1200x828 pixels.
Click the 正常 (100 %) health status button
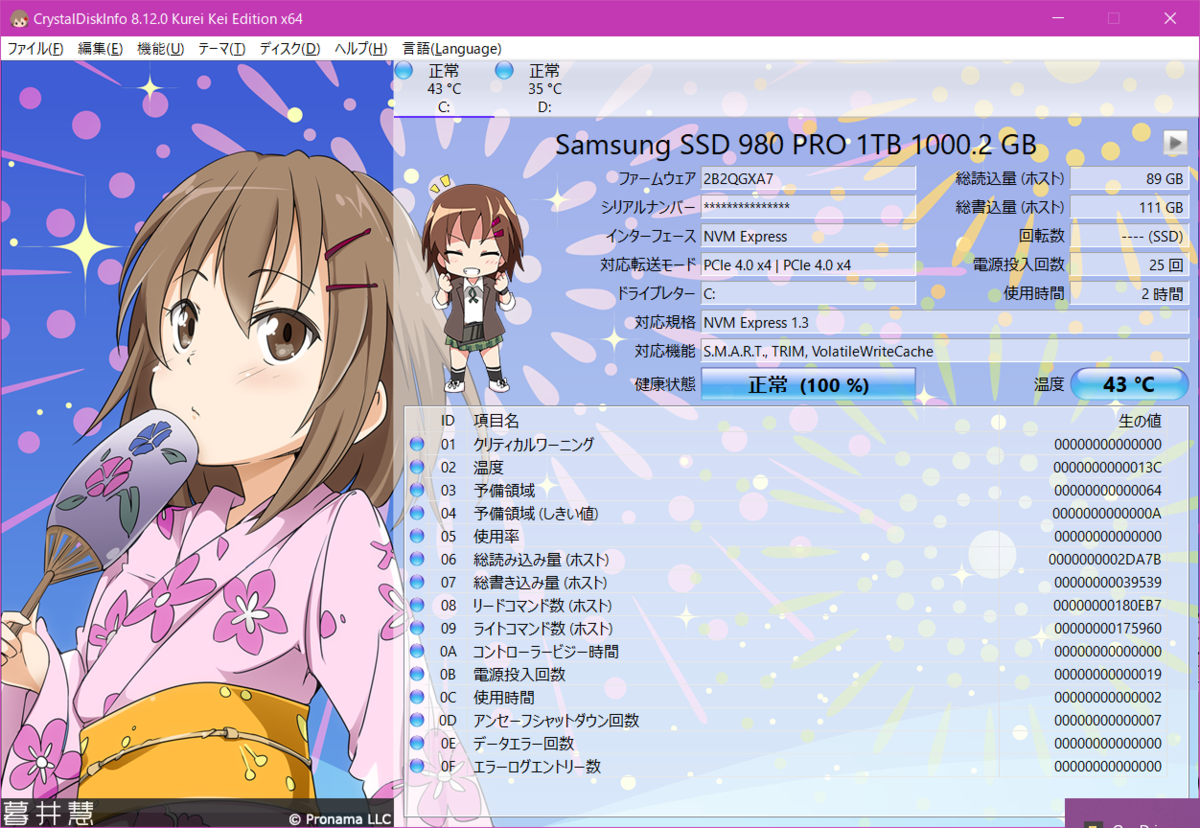point(808,385)
